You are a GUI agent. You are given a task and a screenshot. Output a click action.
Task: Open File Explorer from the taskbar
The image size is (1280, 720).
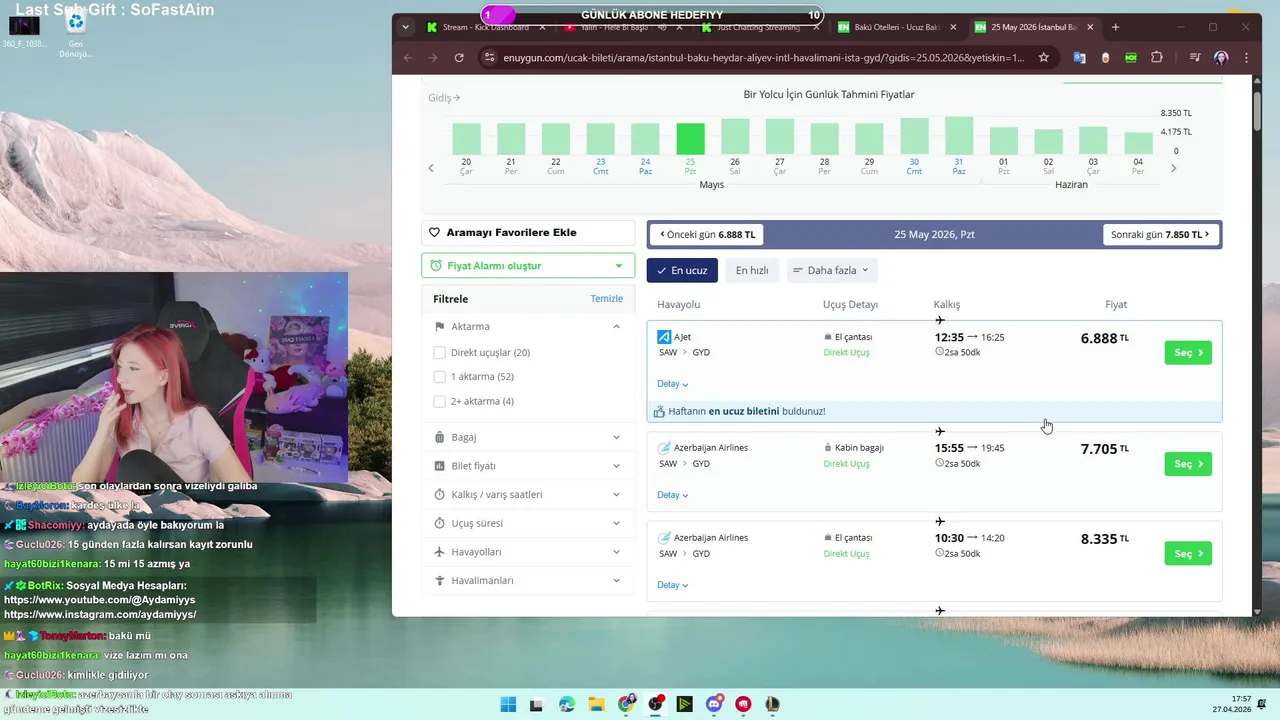tap(596, 704)
